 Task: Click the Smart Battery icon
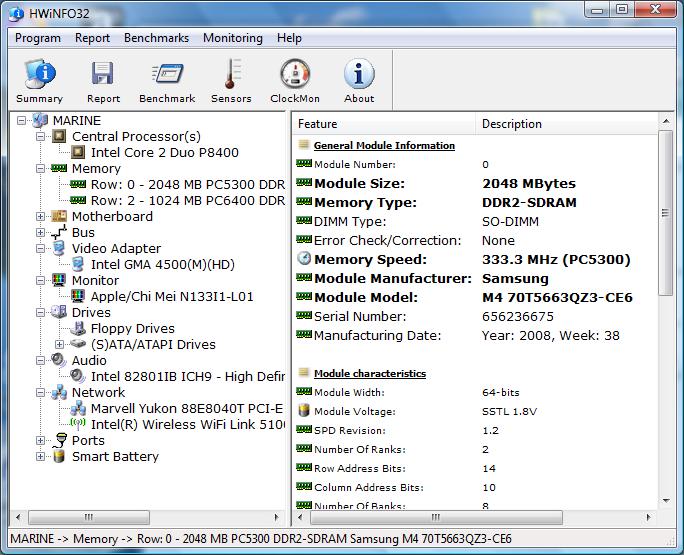[x=59, y=456]
